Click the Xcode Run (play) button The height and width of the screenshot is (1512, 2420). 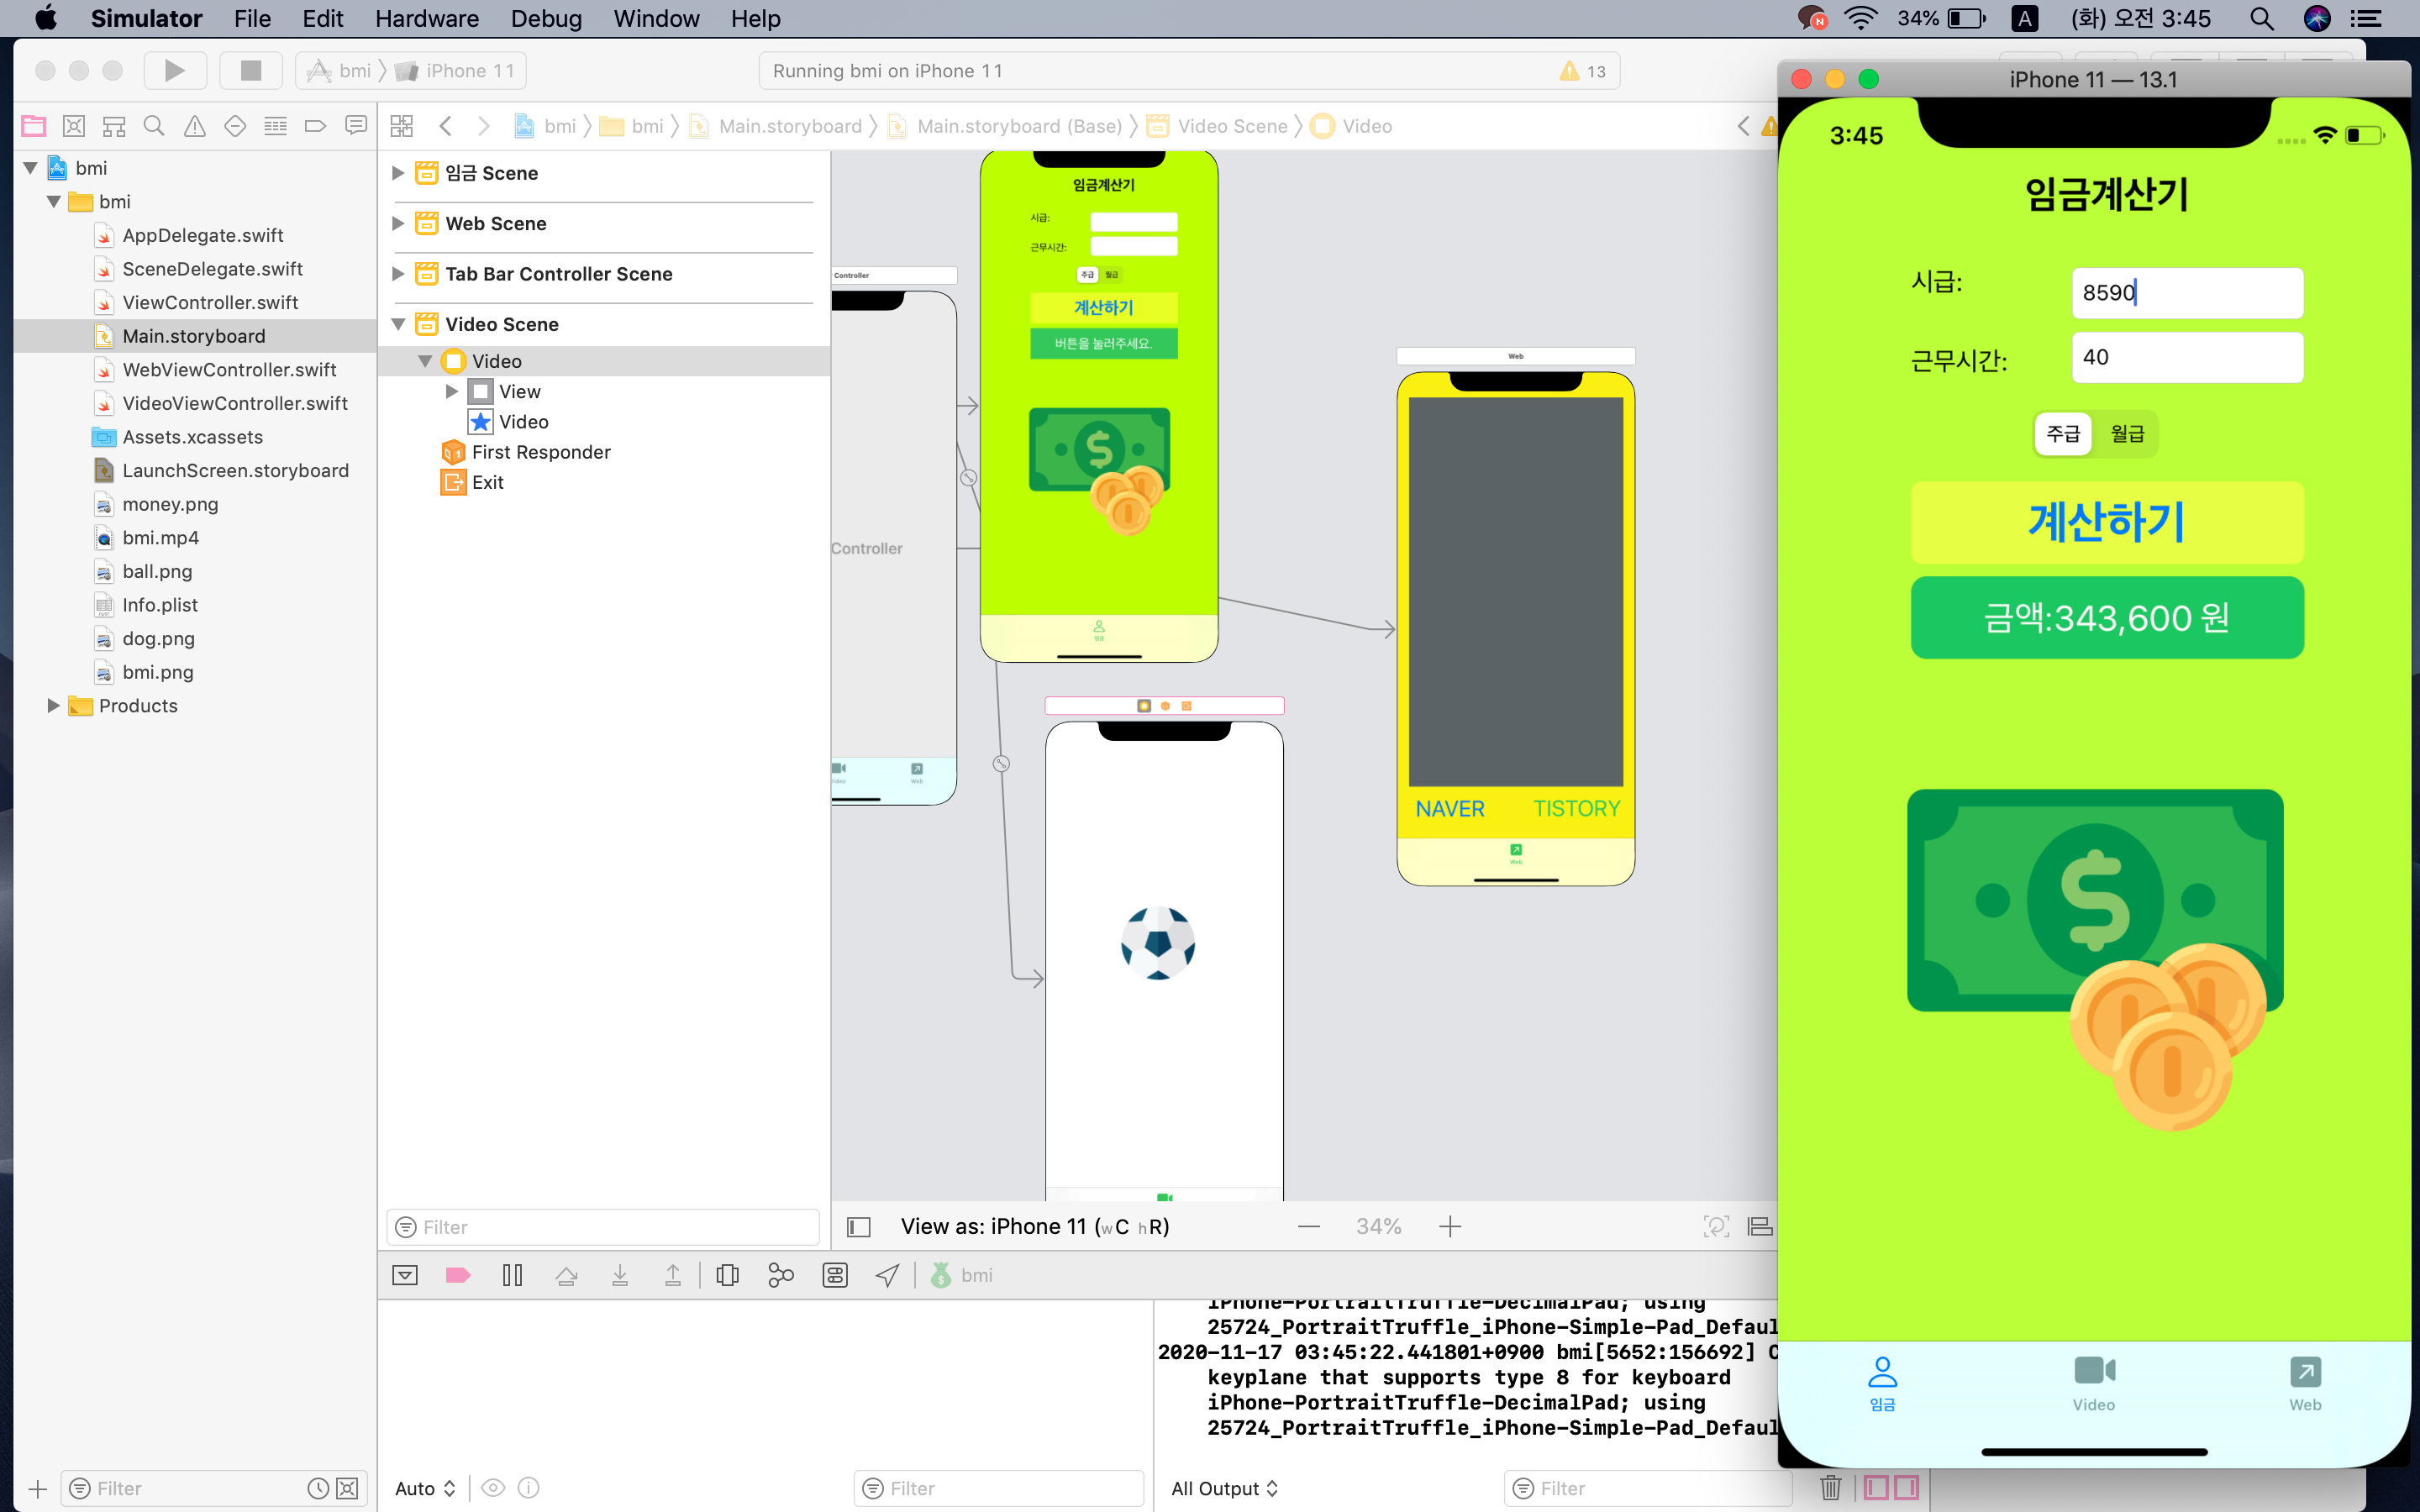coord(175,70)
